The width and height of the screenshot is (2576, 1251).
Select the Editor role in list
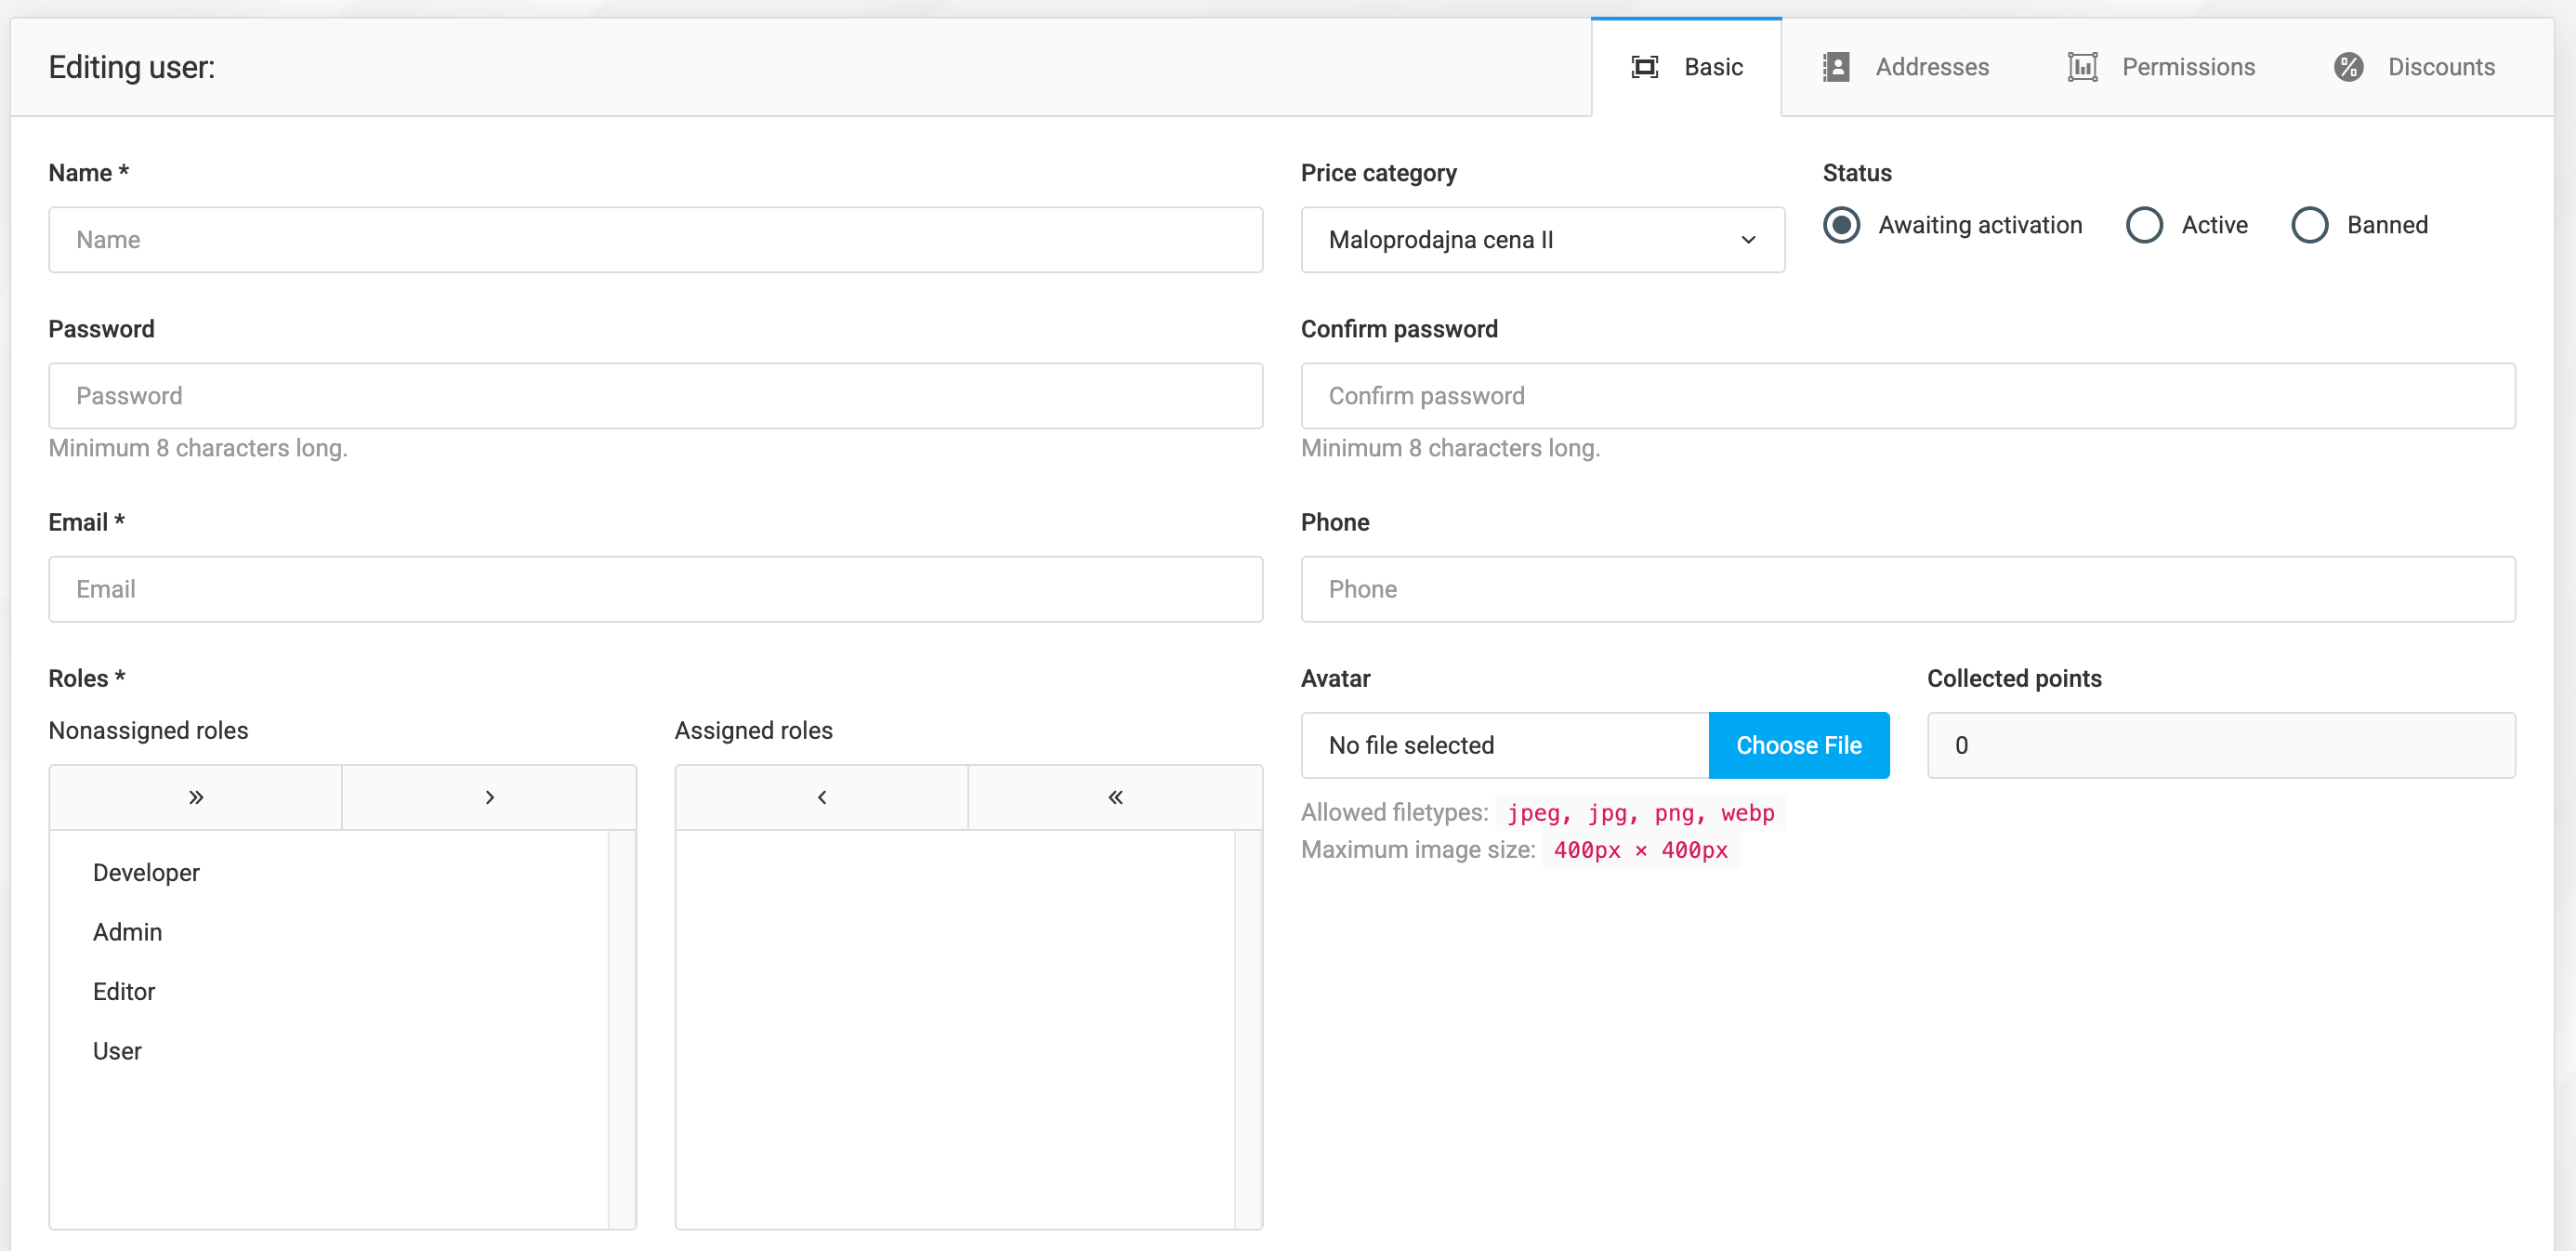(124, 991)
